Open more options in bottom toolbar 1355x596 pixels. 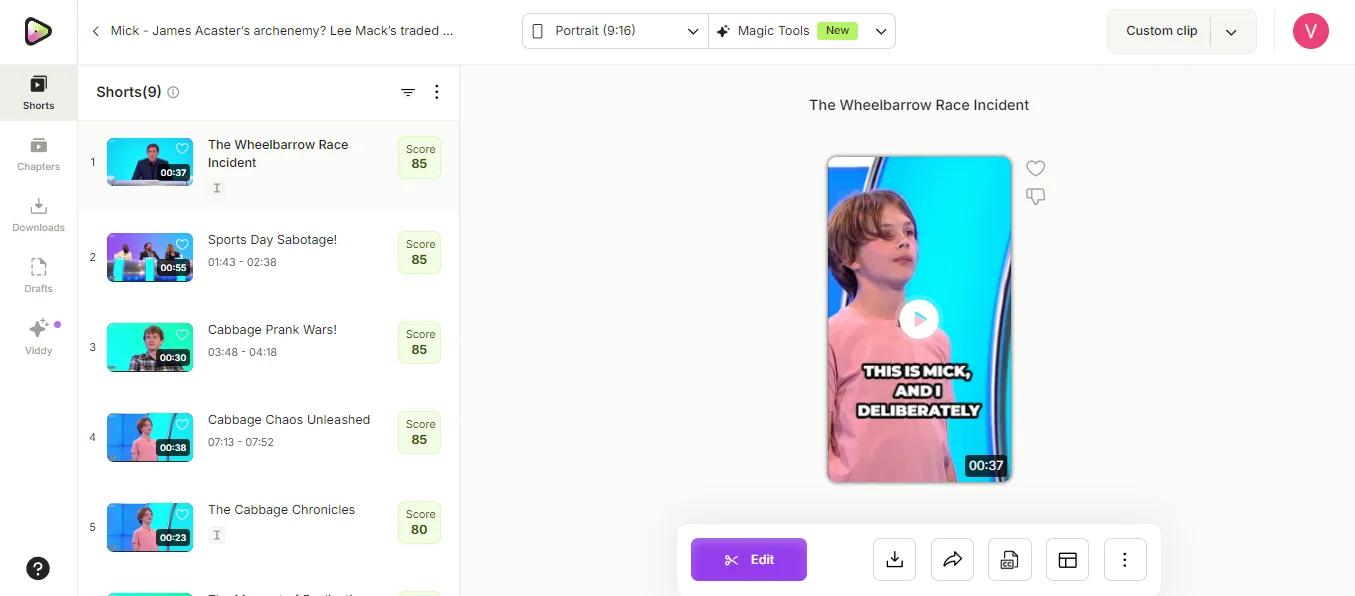[x=1125, y=560]
